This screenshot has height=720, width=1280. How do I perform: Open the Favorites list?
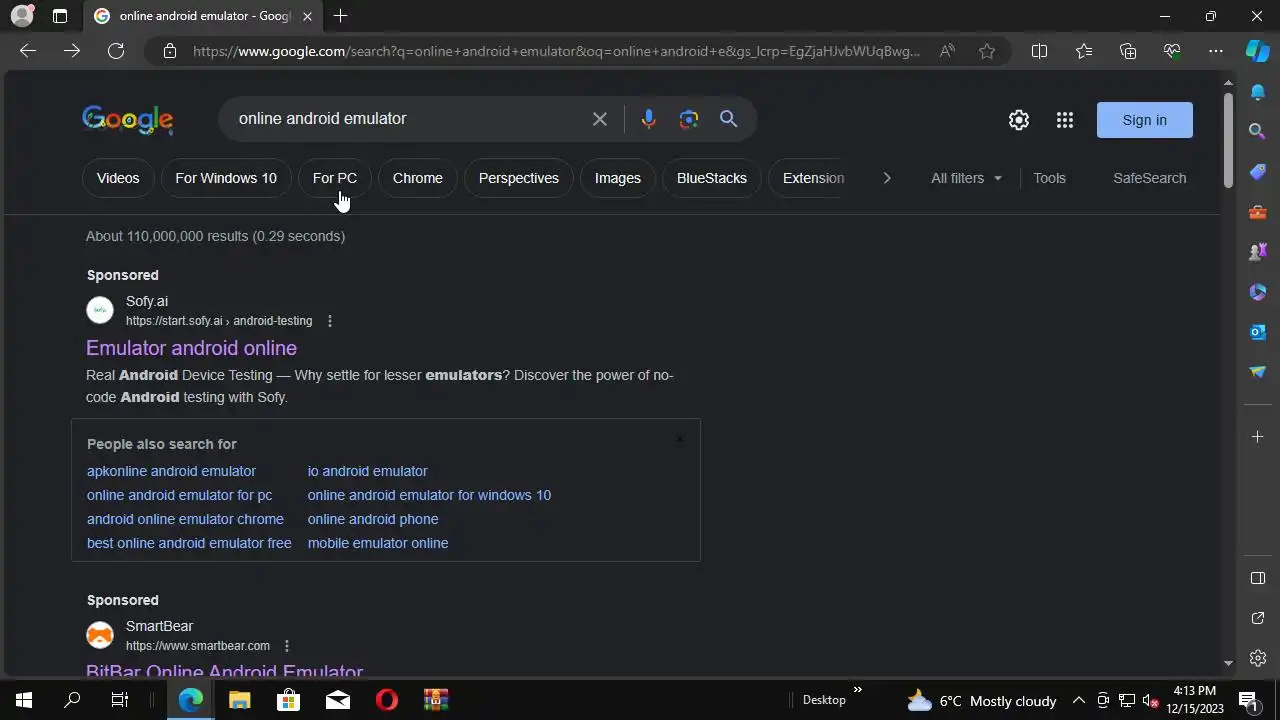(x=1084, y=51)
